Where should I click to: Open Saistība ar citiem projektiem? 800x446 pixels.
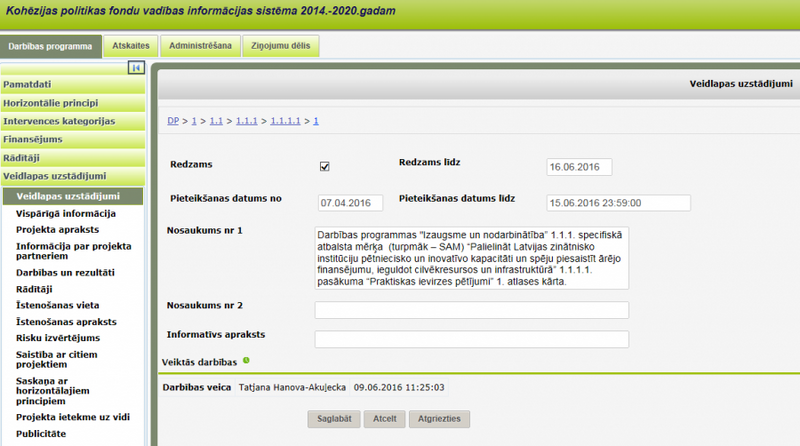pos(56,359)
